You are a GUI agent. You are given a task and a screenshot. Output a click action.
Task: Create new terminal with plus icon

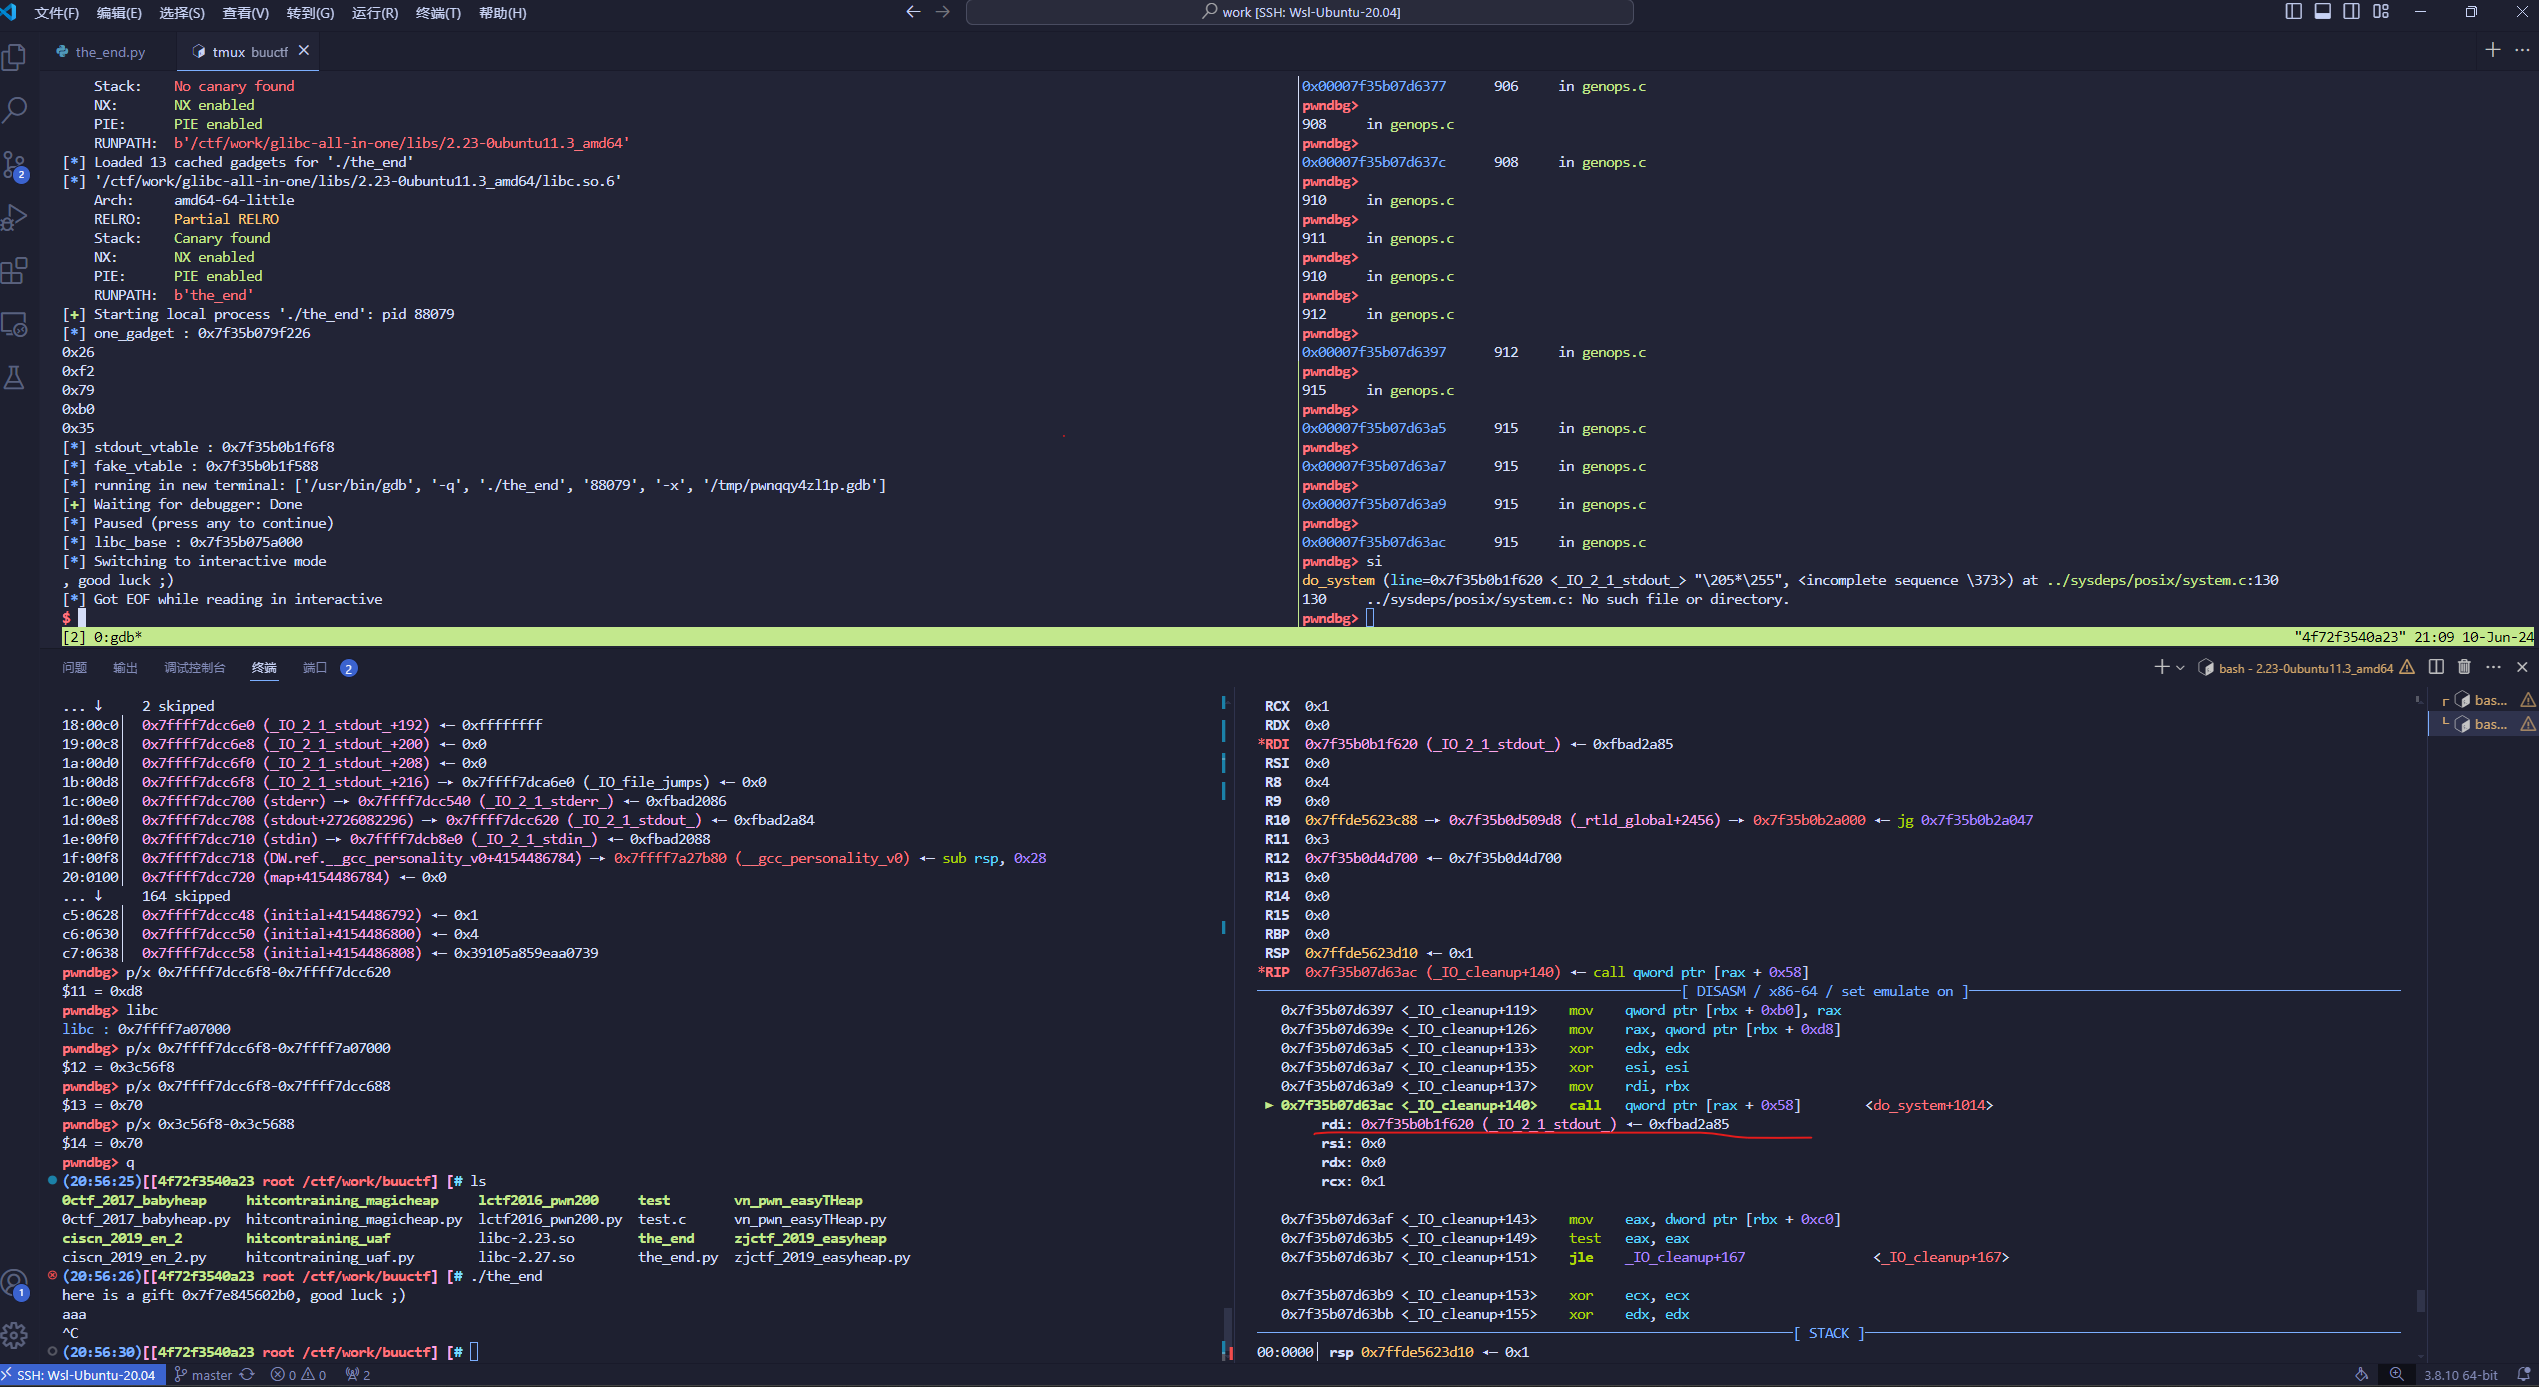click(2161, 667)
